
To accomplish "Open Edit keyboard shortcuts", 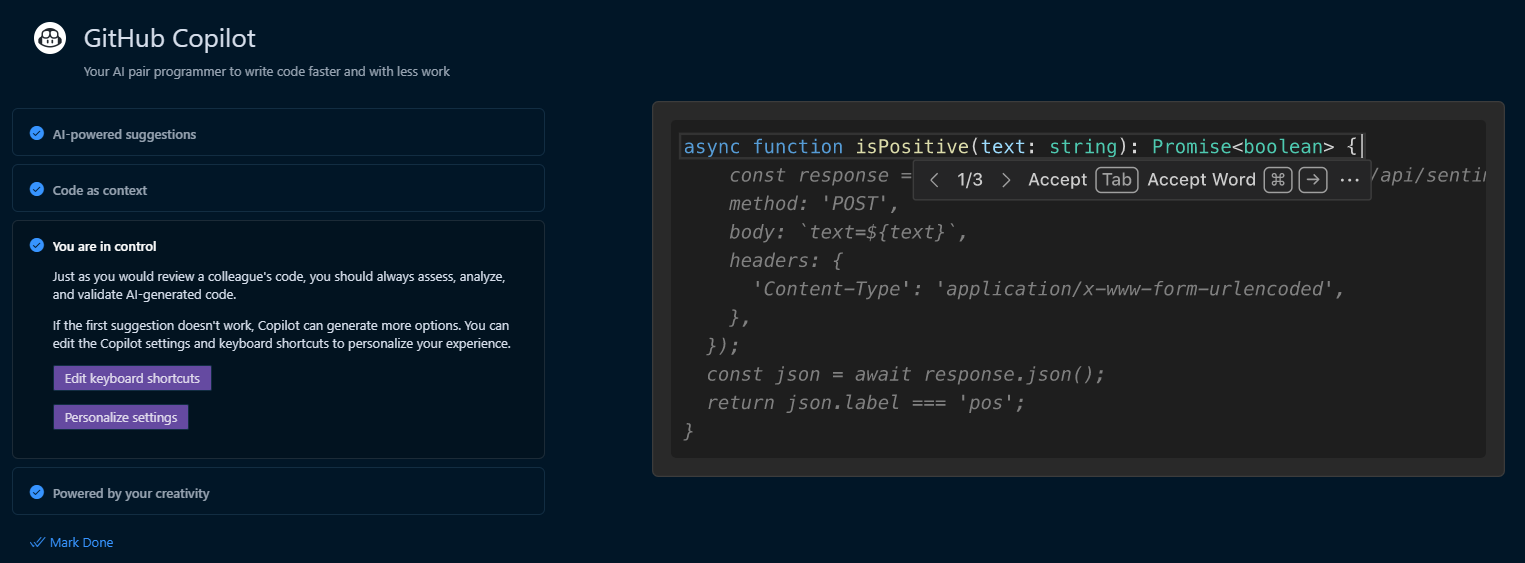I will pos(132,378).
